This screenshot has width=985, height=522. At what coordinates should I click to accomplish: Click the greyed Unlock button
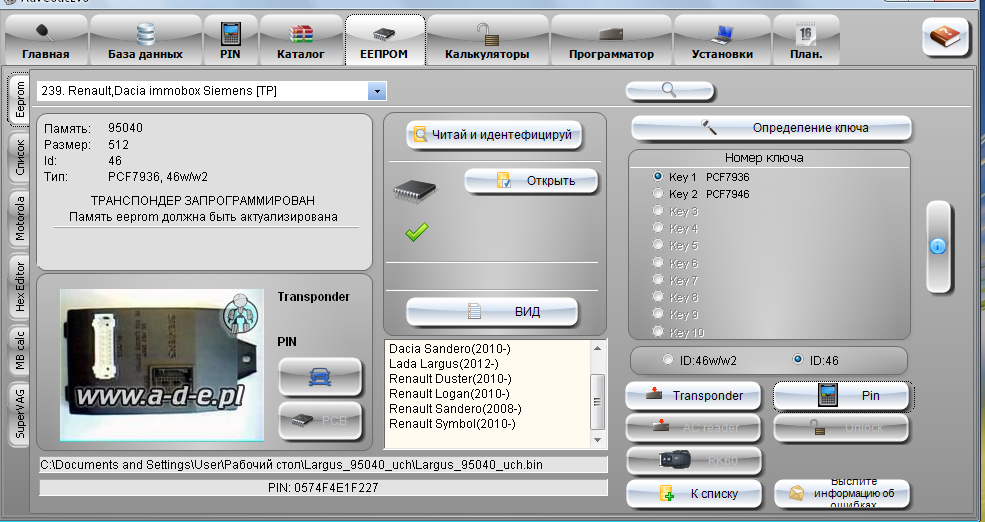click(x=841, y=428)
